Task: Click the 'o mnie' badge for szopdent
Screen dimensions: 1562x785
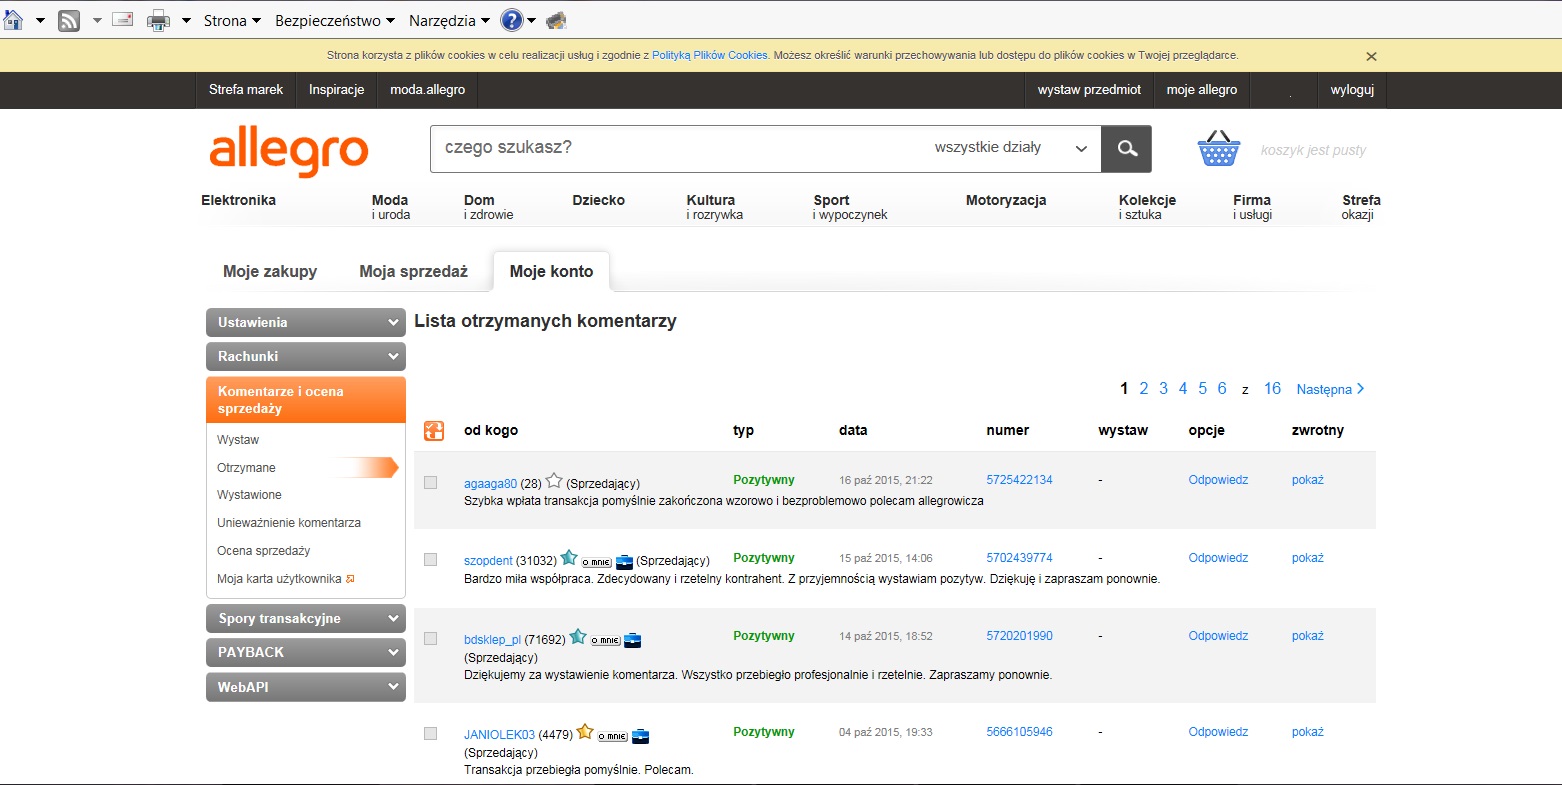Action: [x=597, y=562]
